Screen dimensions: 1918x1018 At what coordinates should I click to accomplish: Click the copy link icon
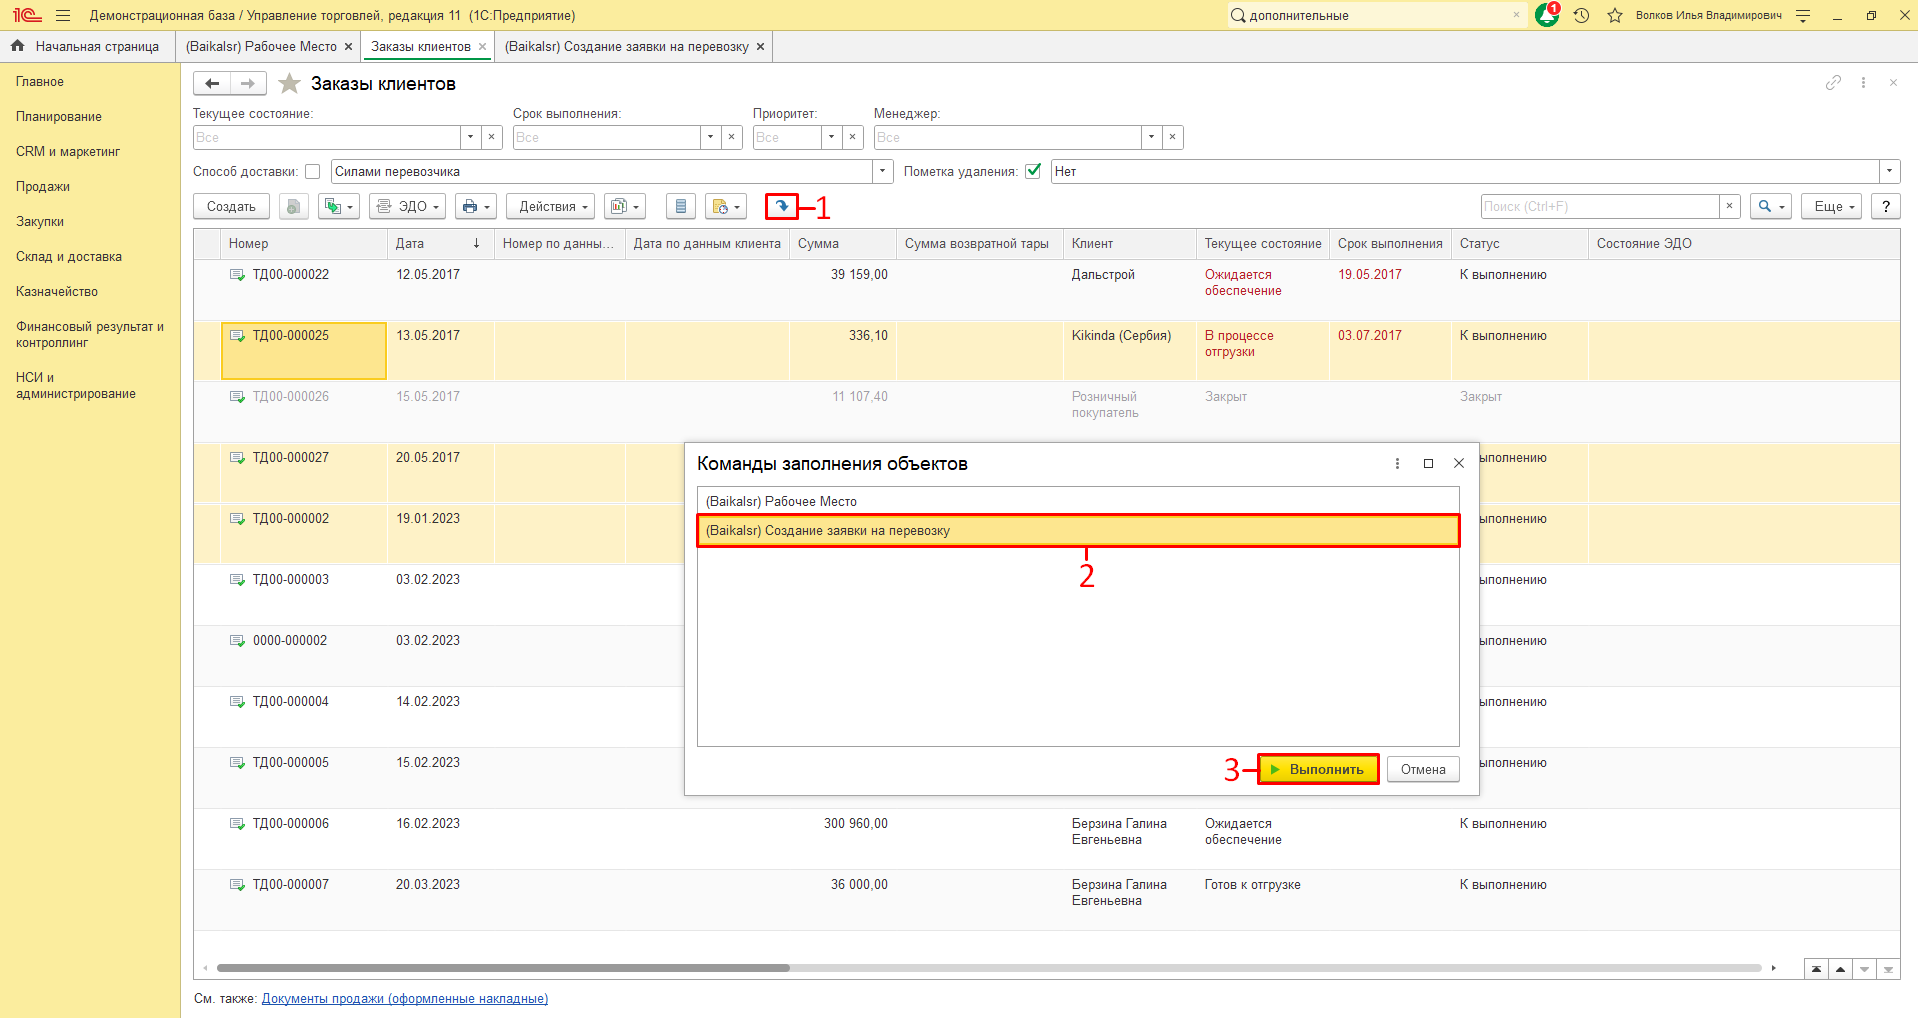point(1833,83)
